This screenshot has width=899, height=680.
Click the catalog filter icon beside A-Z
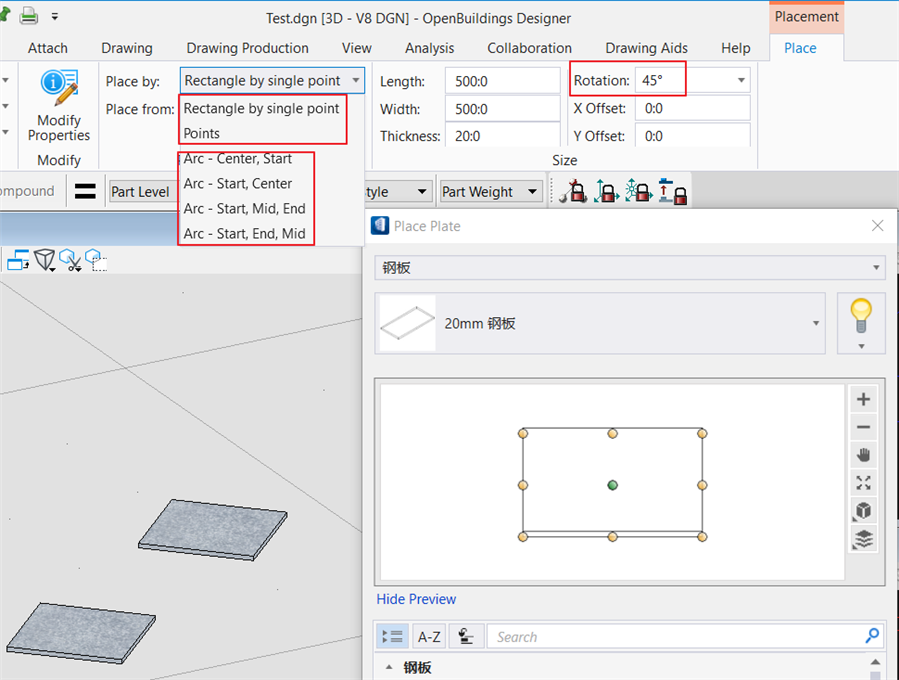tap(466, 636)
